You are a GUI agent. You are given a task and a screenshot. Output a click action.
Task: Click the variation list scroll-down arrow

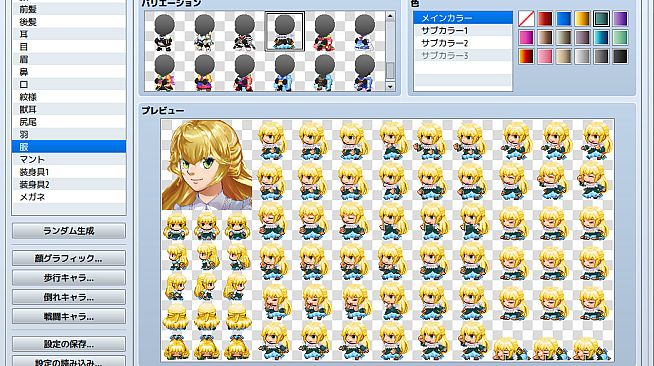390,87
